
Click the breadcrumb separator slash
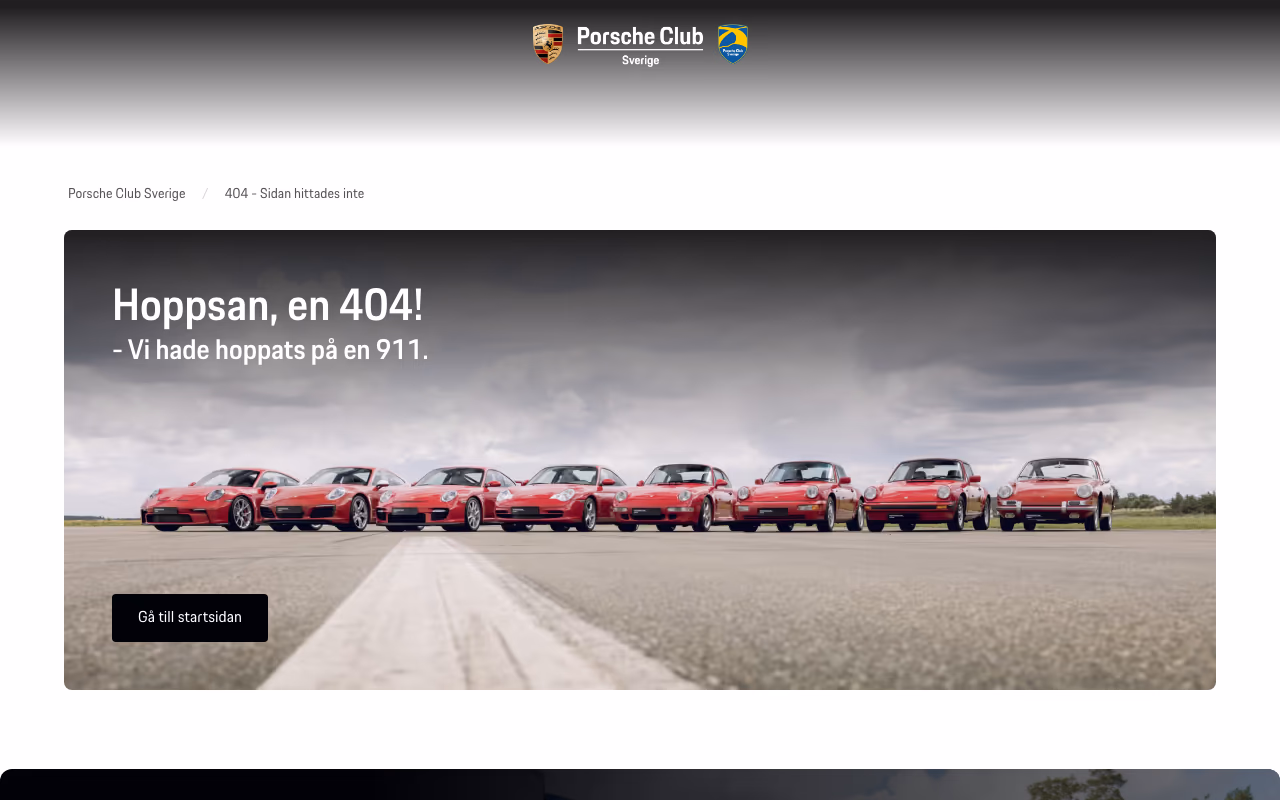[205, 193]
